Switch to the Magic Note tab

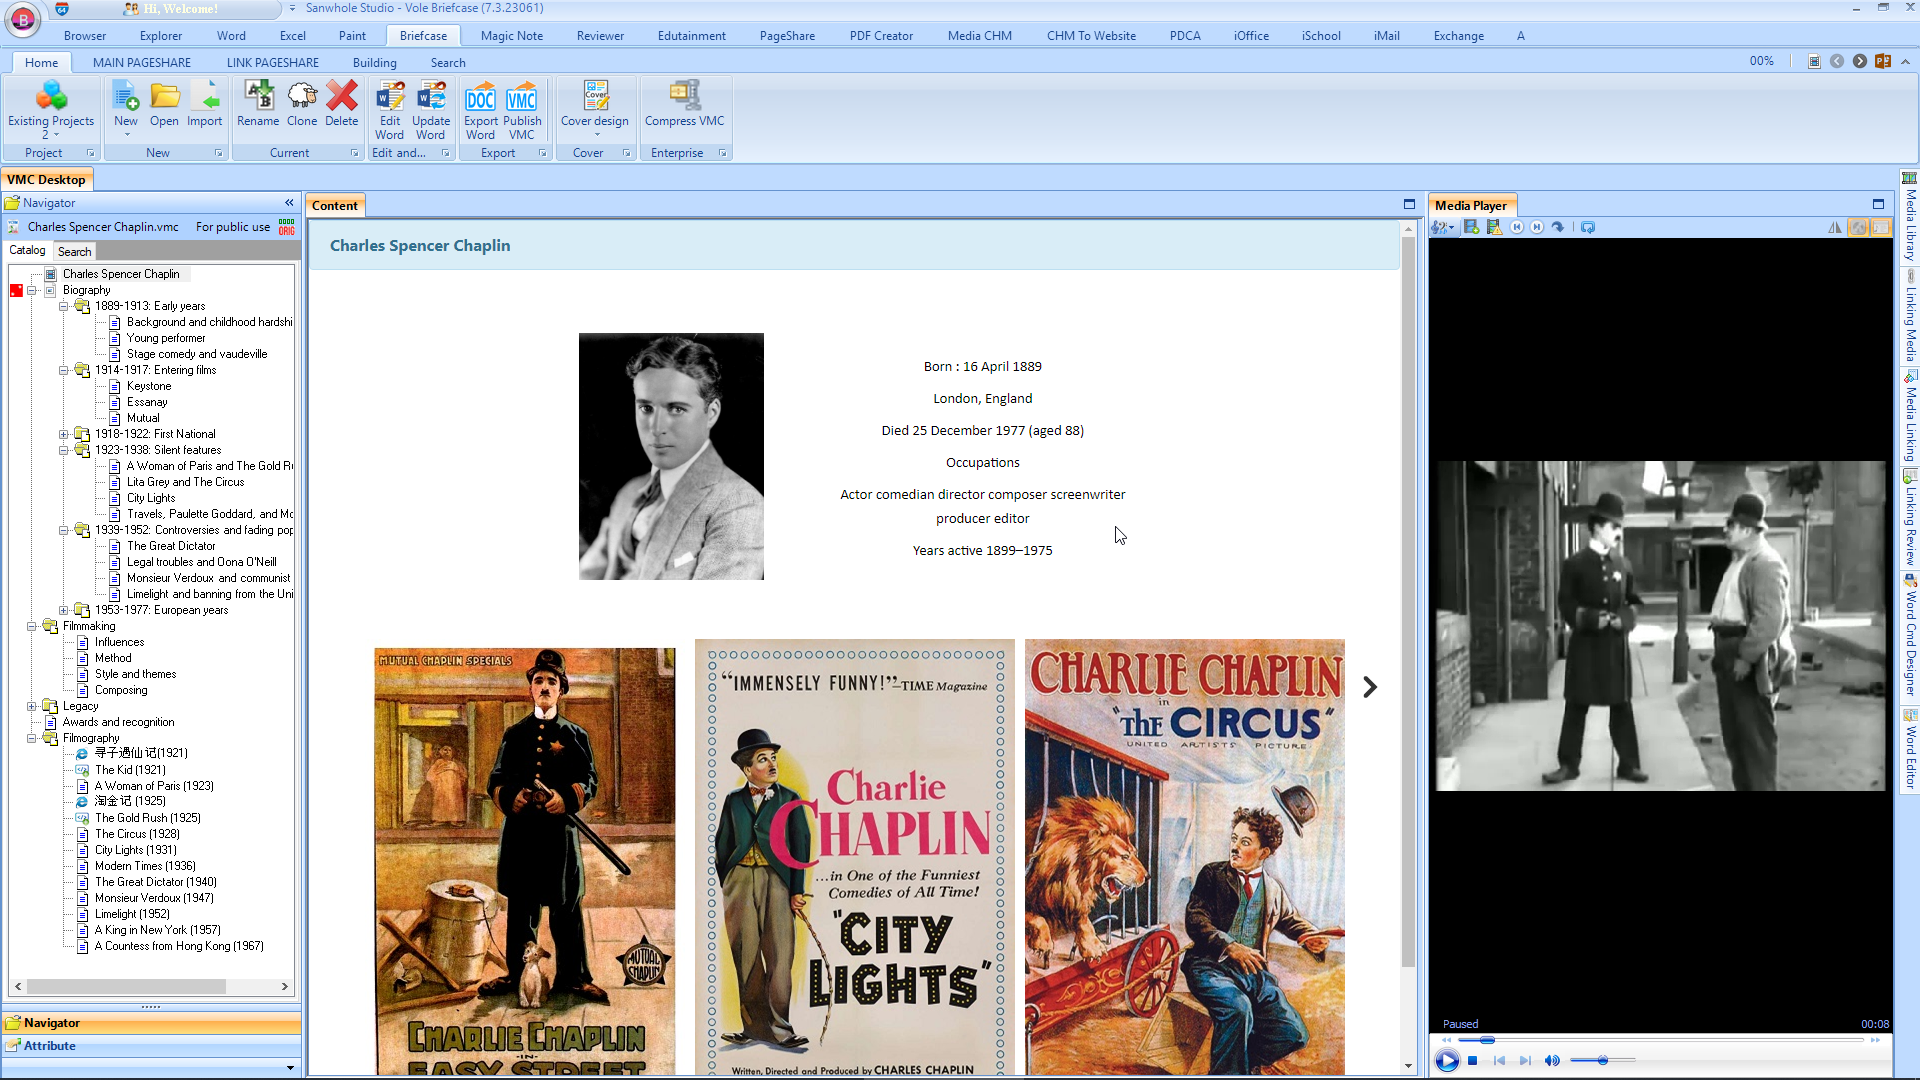(x=512, y=36)
